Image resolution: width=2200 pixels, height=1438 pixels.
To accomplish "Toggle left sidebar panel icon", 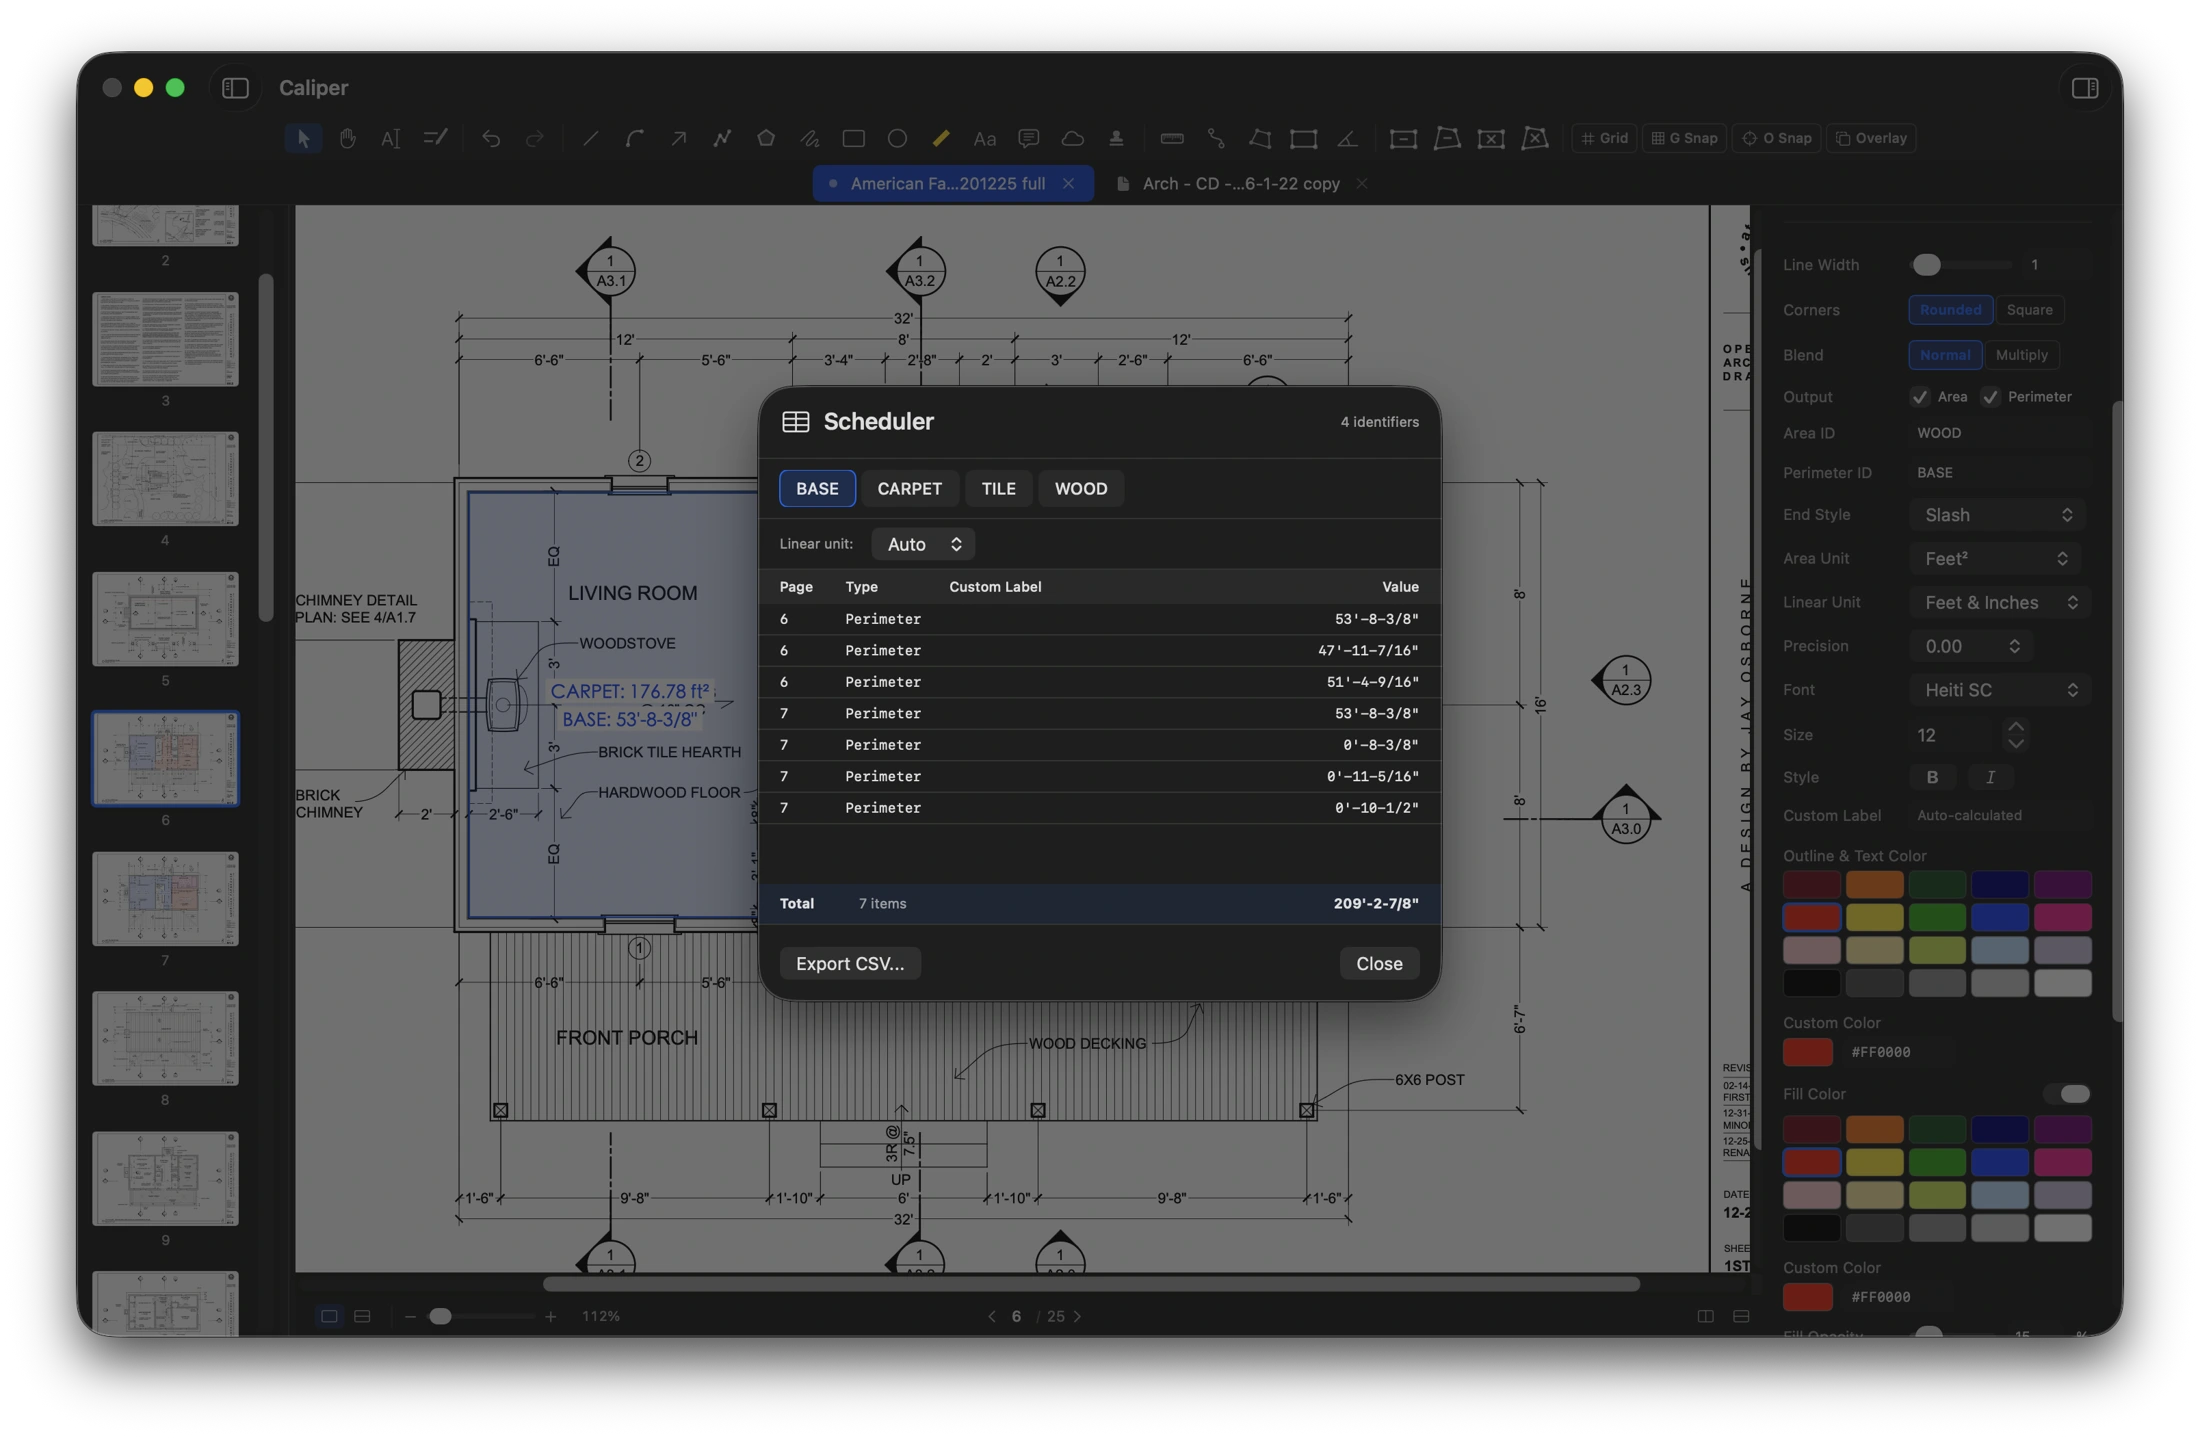I will [x=235, y=88].
